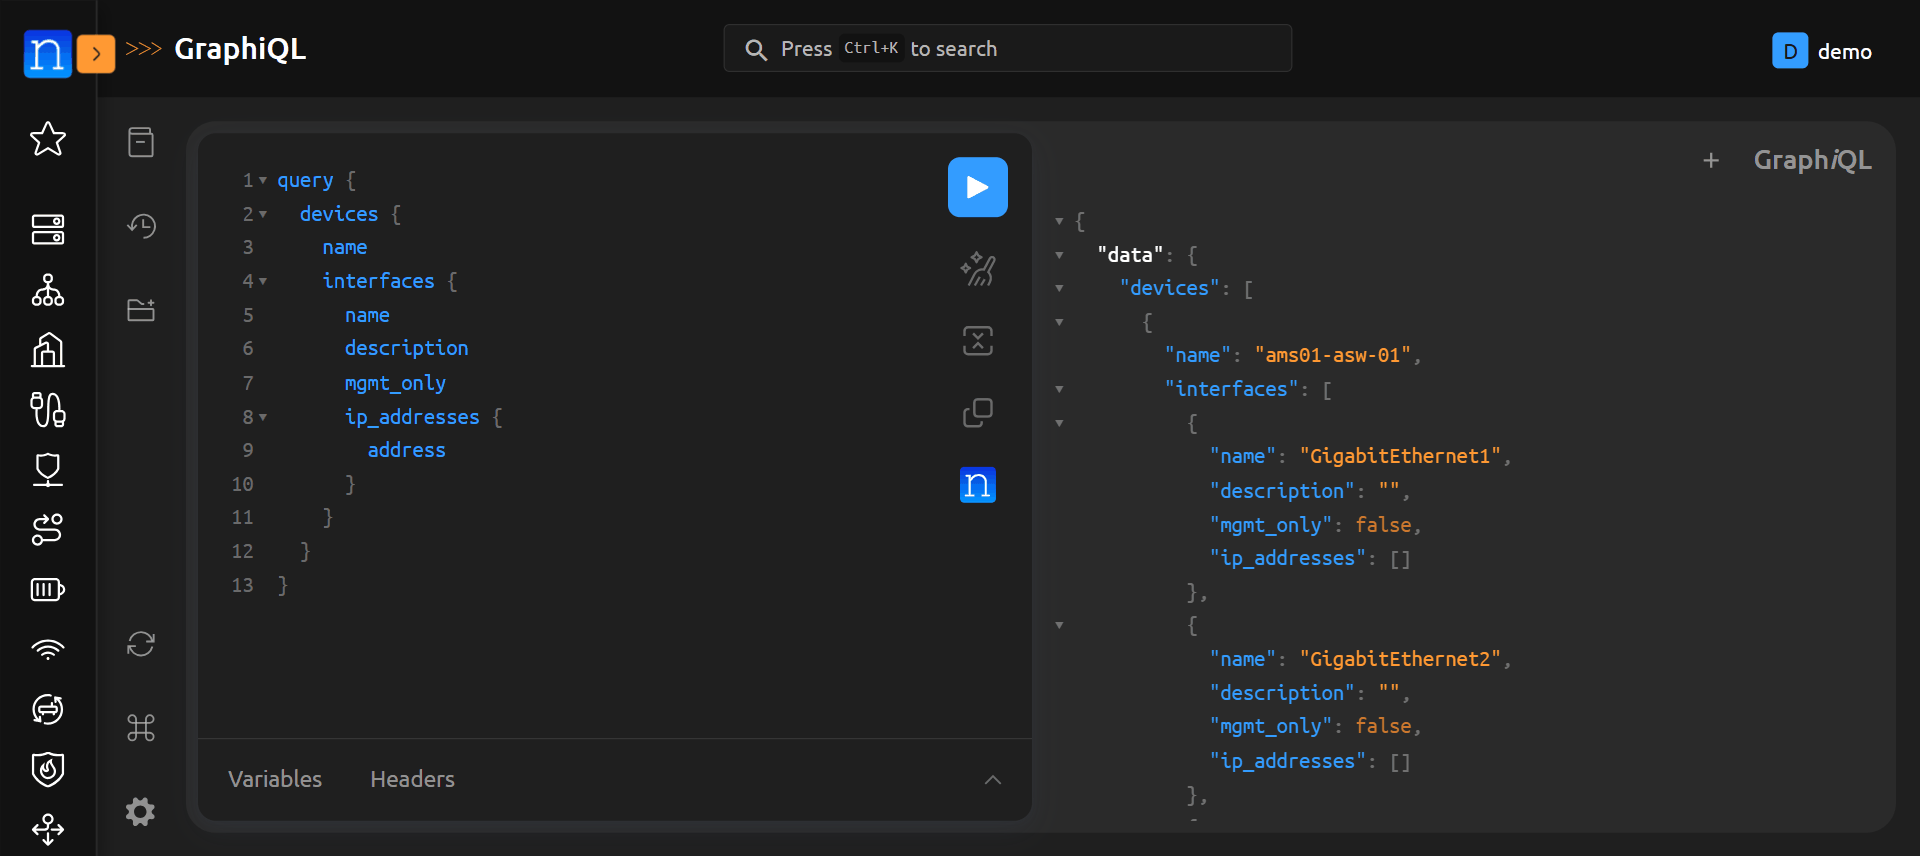This screenshot has width=1920, height=856.
Task: Collapse the devices block on line 2
Action: tap(263, 215)
